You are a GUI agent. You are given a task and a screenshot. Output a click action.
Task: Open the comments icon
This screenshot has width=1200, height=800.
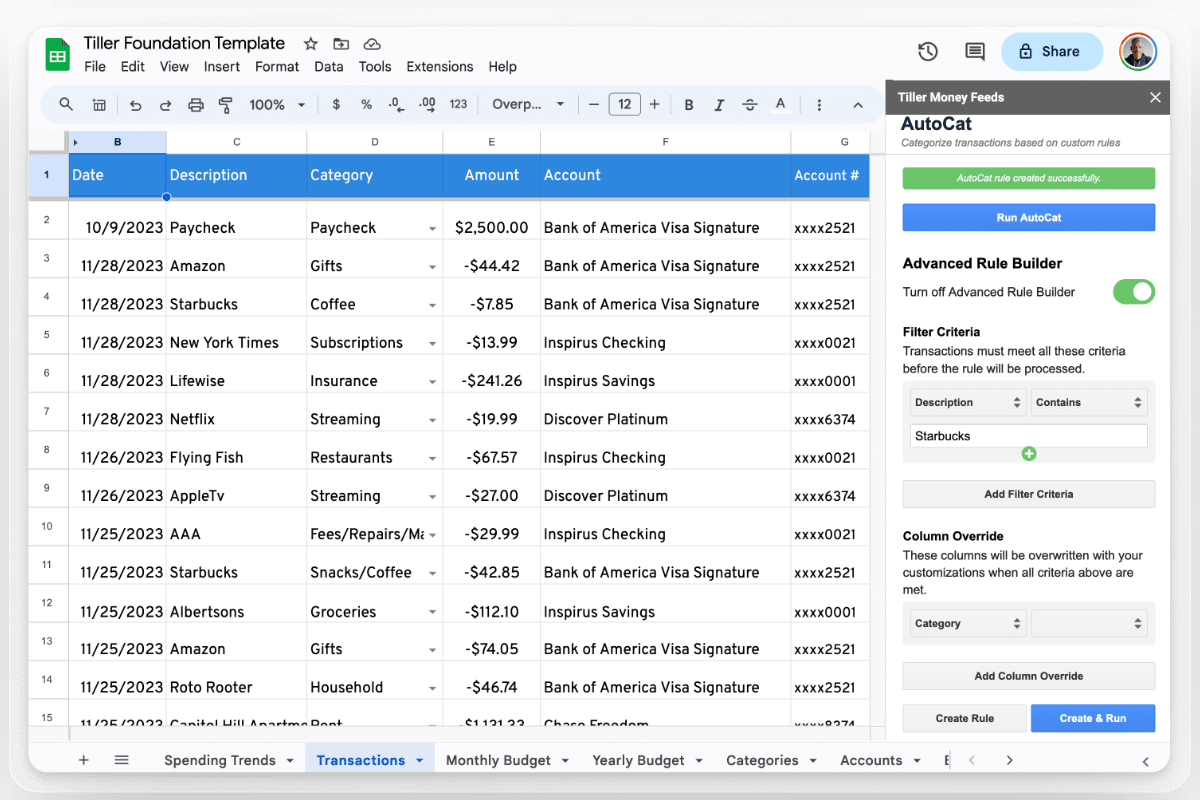tap(974, 52)
